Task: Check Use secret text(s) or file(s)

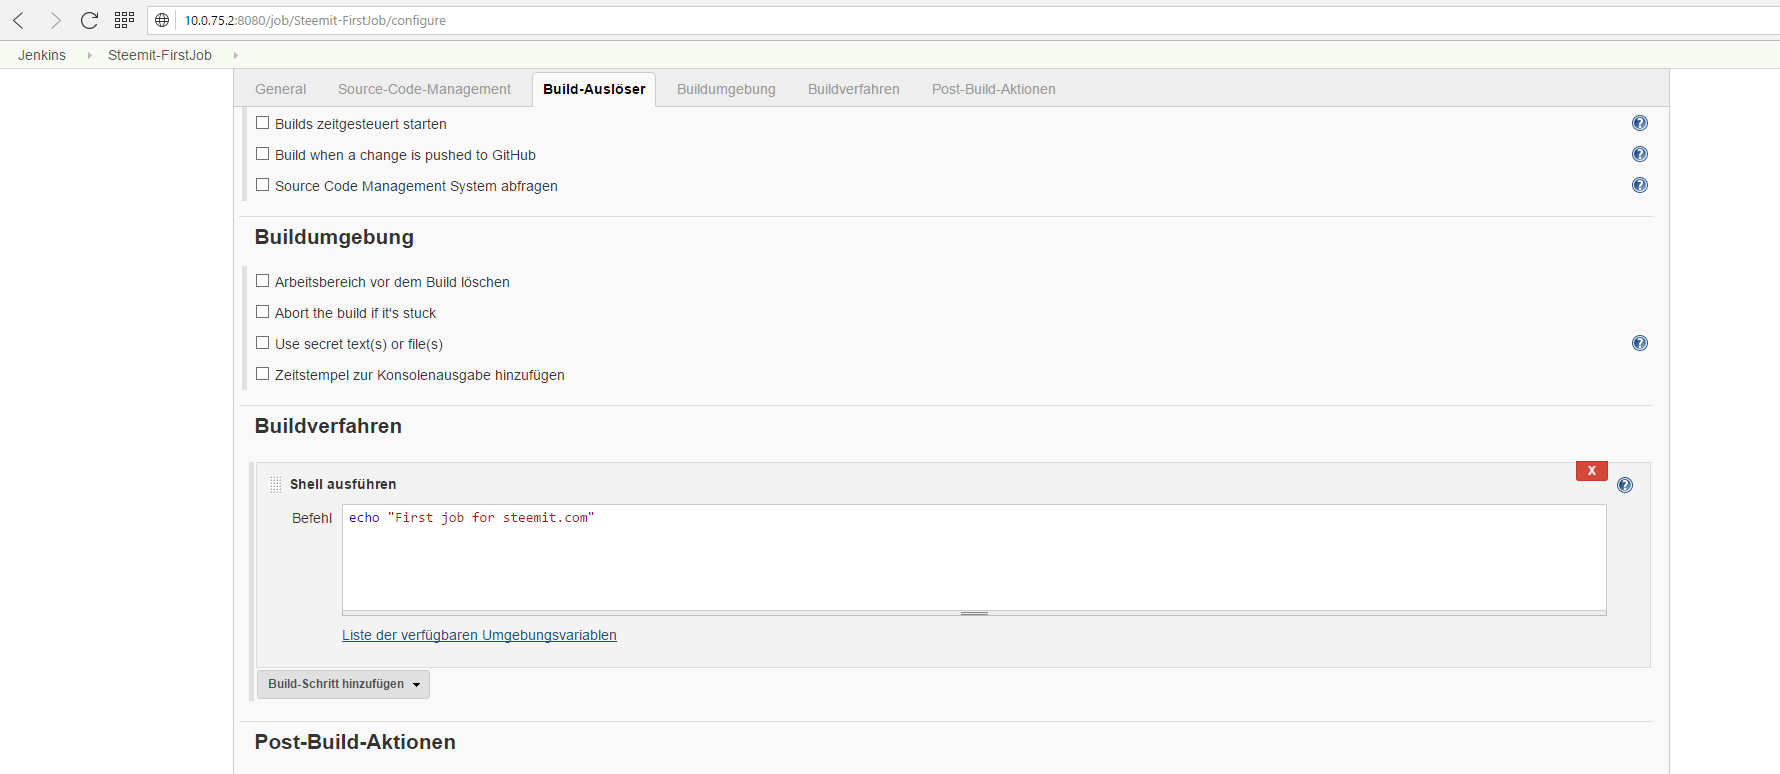Action: pyautogui.click(x=262, y=343)
